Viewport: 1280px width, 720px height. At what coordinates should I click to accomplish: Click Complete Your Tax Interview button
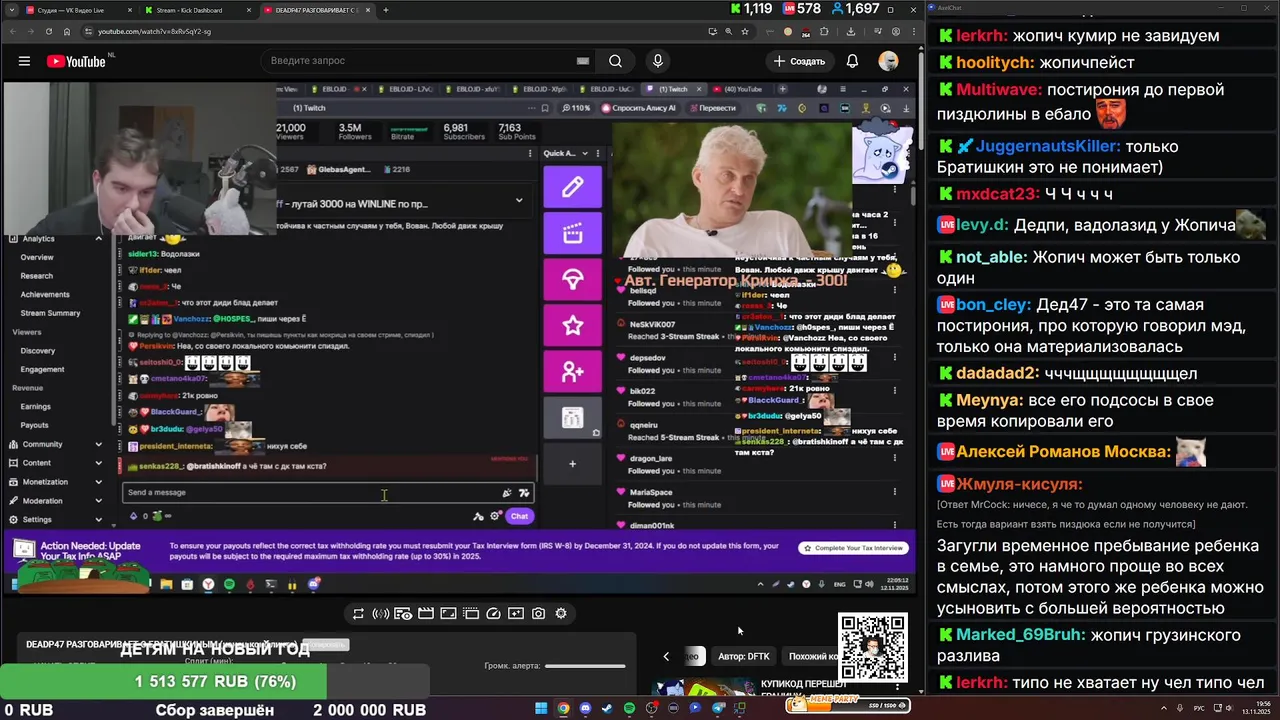pos(855,548)
